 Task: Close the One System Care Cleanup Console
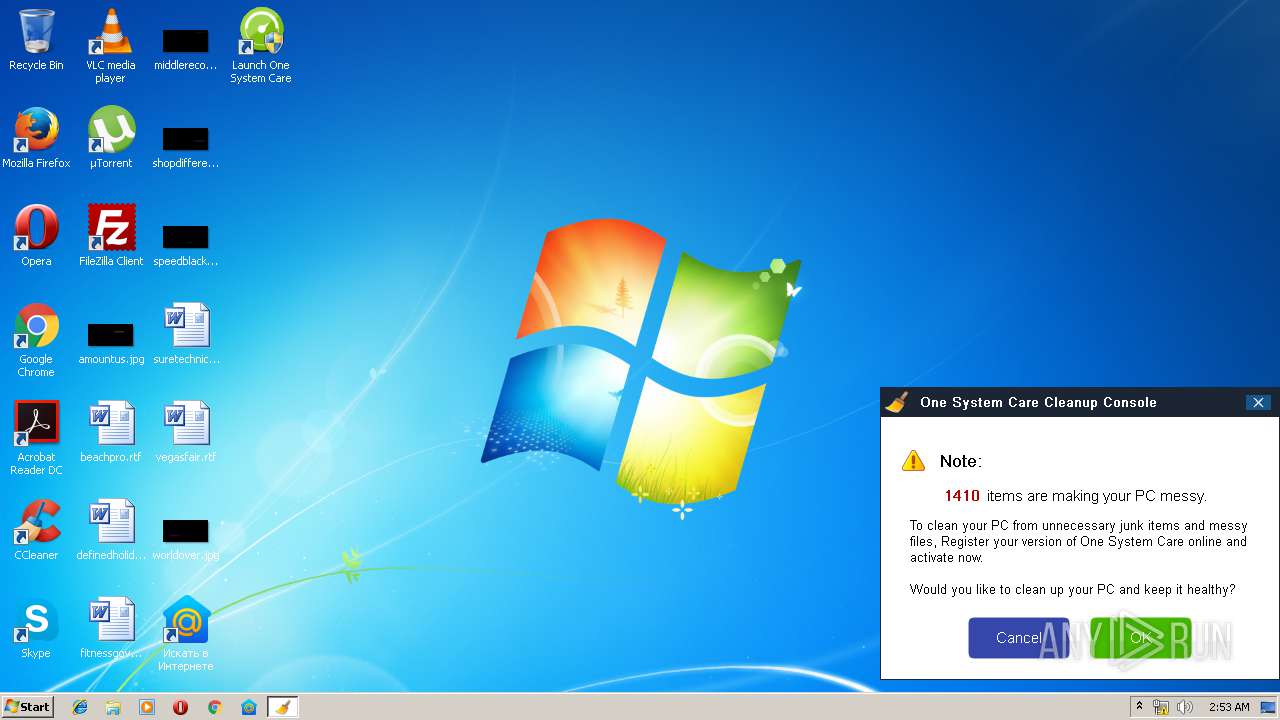(1258, 402)
